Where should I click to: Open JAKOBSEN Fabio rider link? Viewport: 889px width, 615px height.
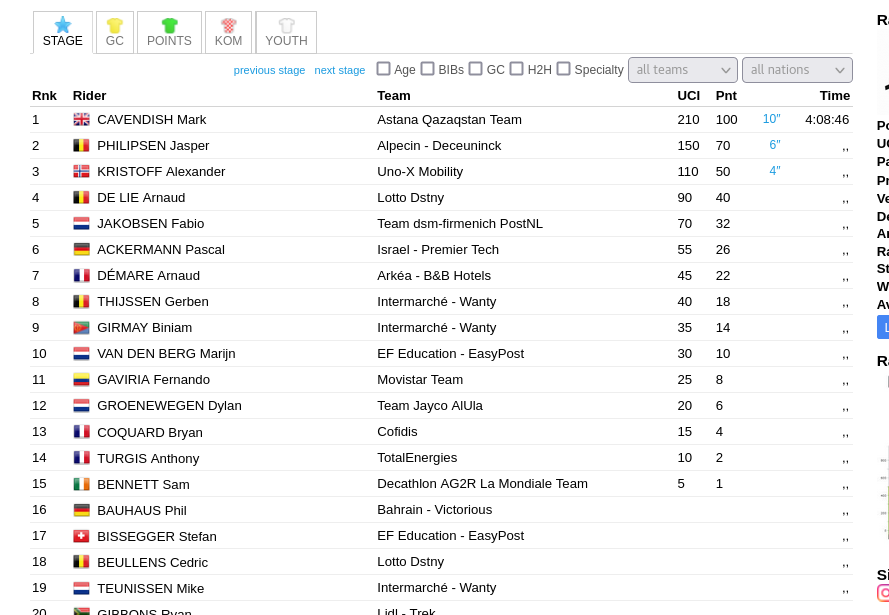[x=151, y=224]
